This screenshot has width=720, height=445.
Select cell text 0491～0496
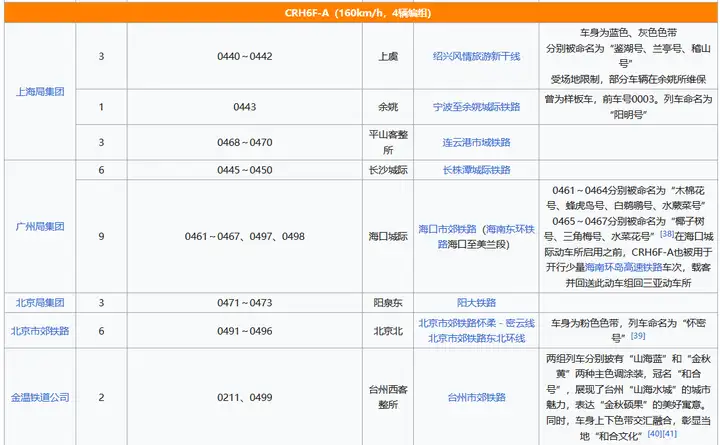coord(245,331)
